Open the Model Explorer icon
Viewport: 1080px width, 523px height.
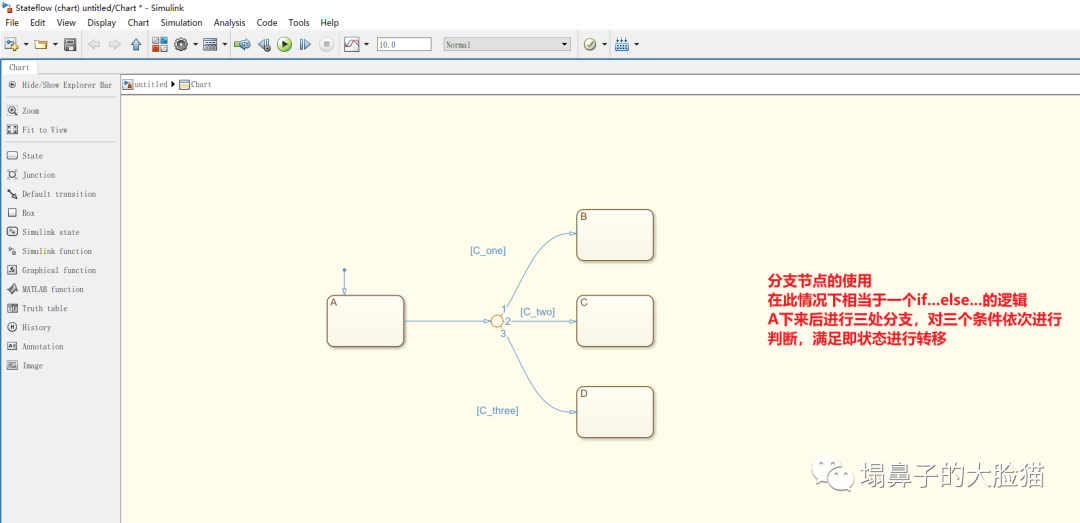pos(210,45)
